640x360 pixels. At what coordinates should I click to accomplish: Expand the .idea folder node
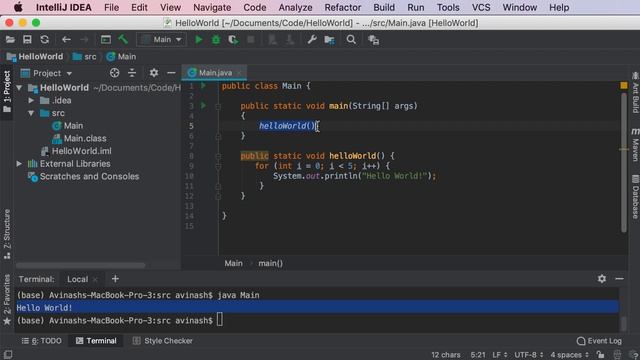(31, 100)
